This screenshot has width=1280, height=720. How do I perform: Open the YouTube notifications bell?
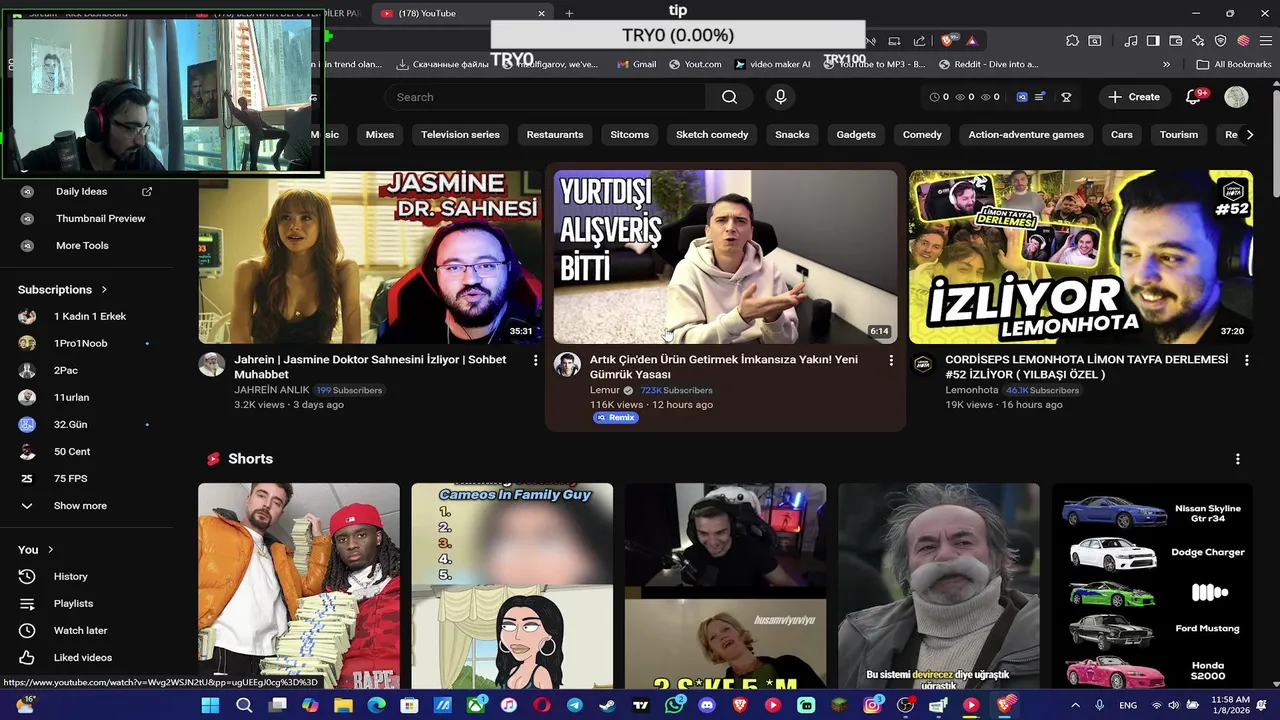tap(1193, 97)
